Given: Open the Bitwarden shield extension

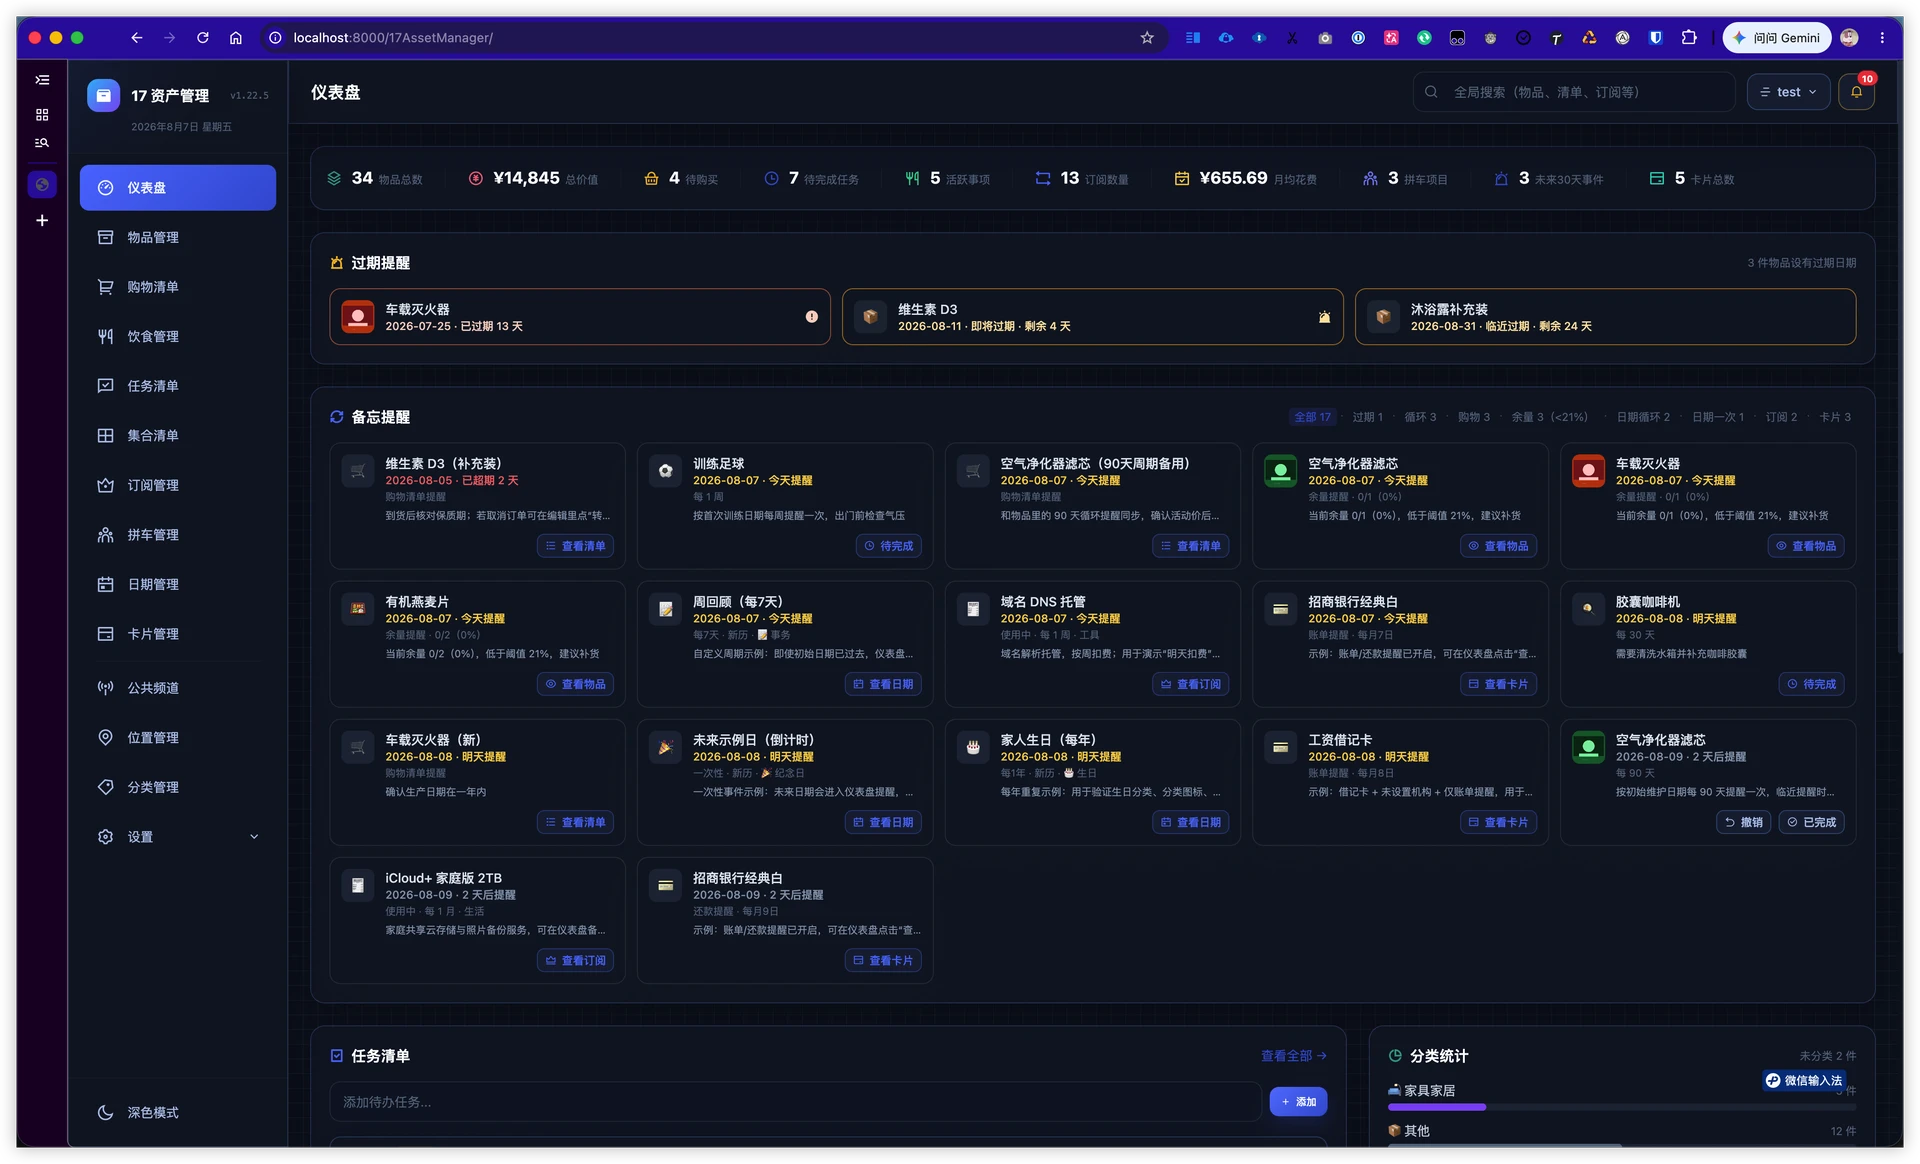Looking at the screenshot, I should pyautogui.click(x=1656, y=38).
